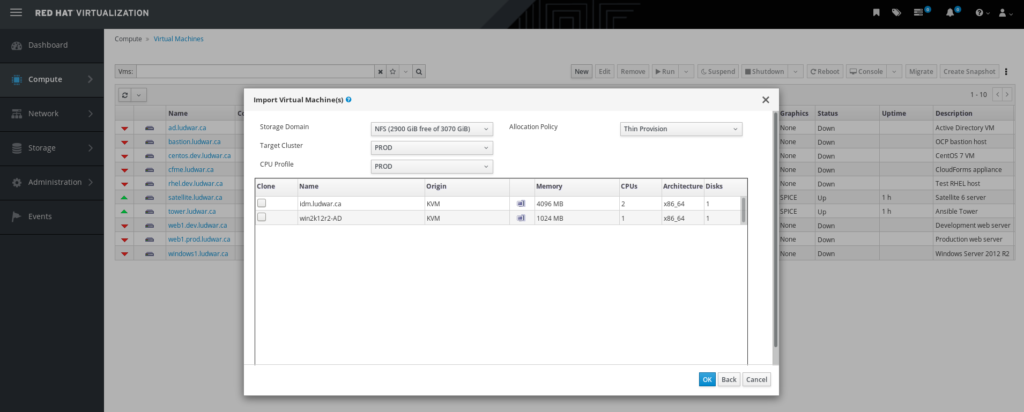Click OK to import the VMs
1024x412 pixels.
point(707,379)
